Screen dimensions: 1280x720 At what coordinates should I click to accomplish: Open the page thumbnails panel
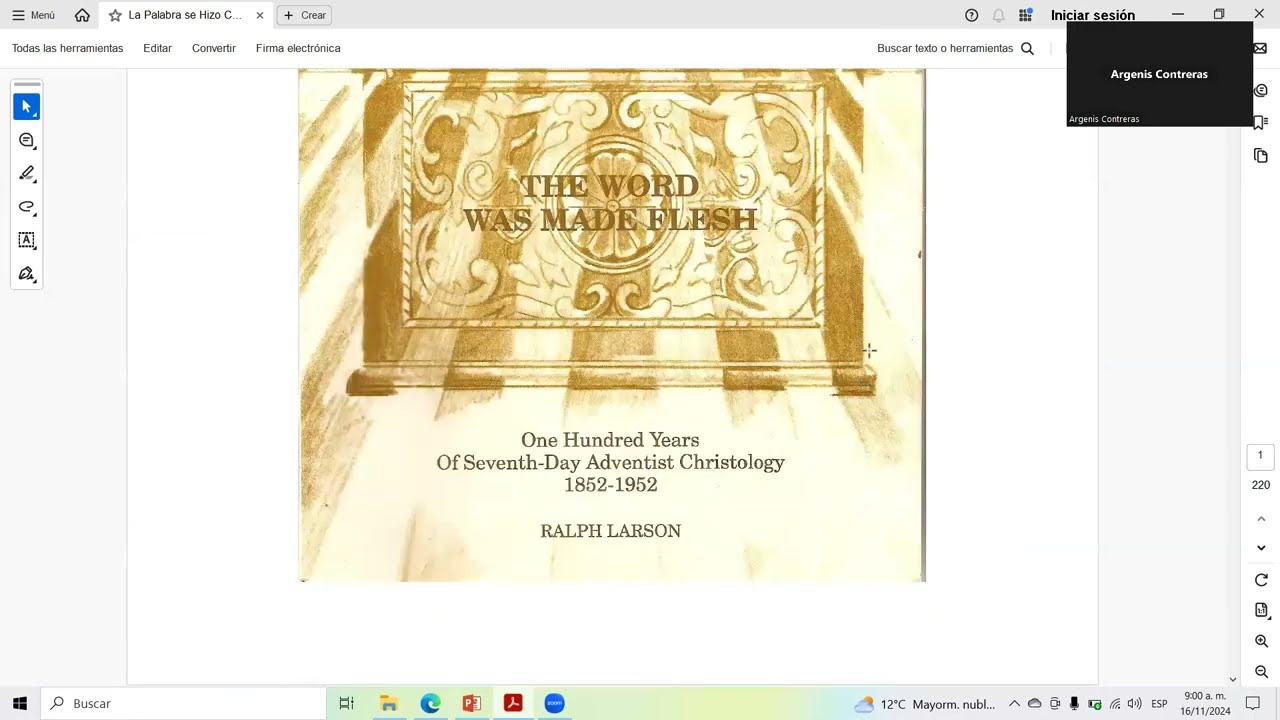[1261, 156]
